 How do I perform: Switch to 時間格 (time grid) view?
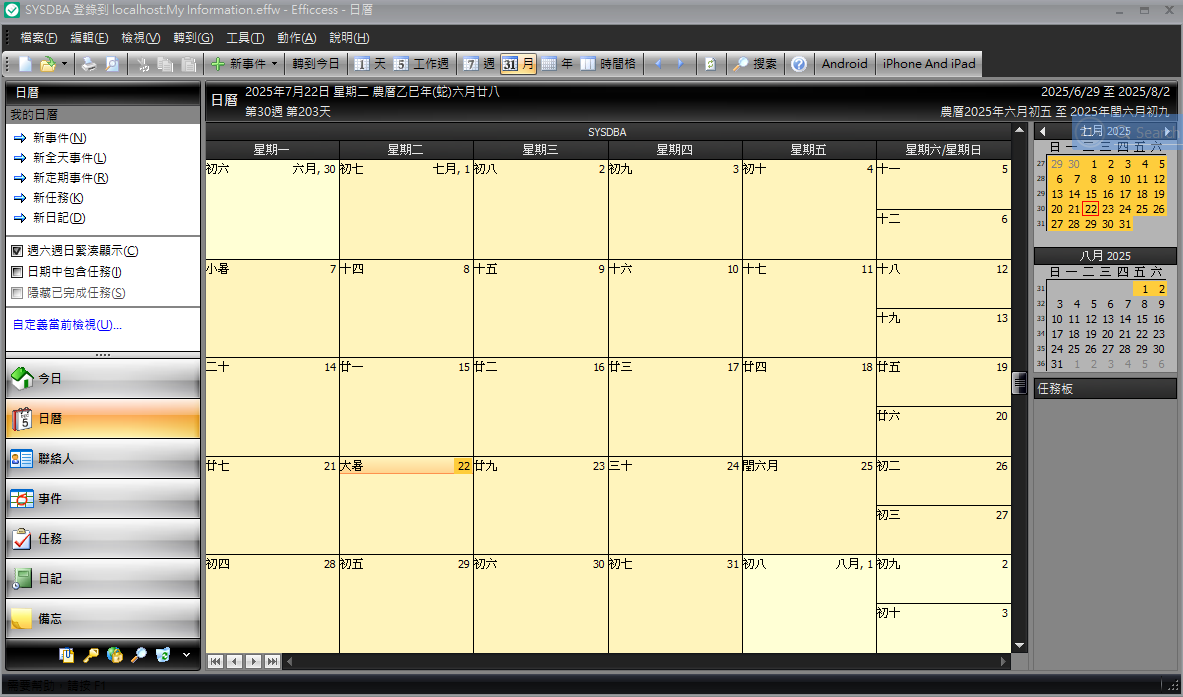pyautogui.click(x=608, y=64)
